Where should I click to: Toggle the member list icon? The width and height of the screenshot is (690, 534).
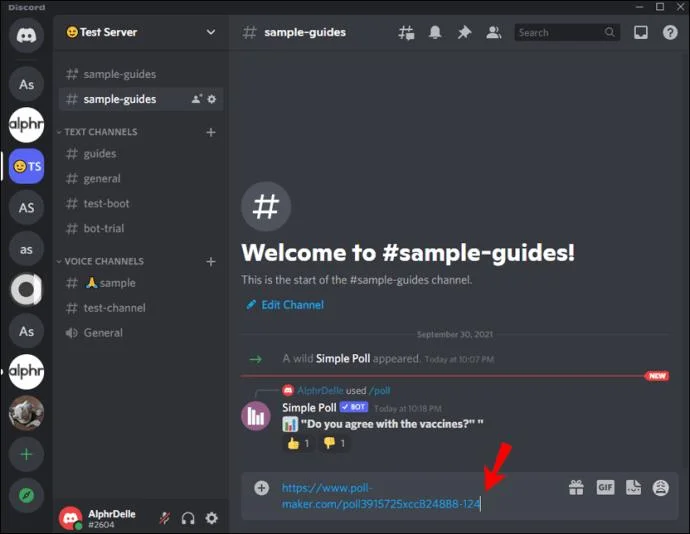[x=493, y=32]
